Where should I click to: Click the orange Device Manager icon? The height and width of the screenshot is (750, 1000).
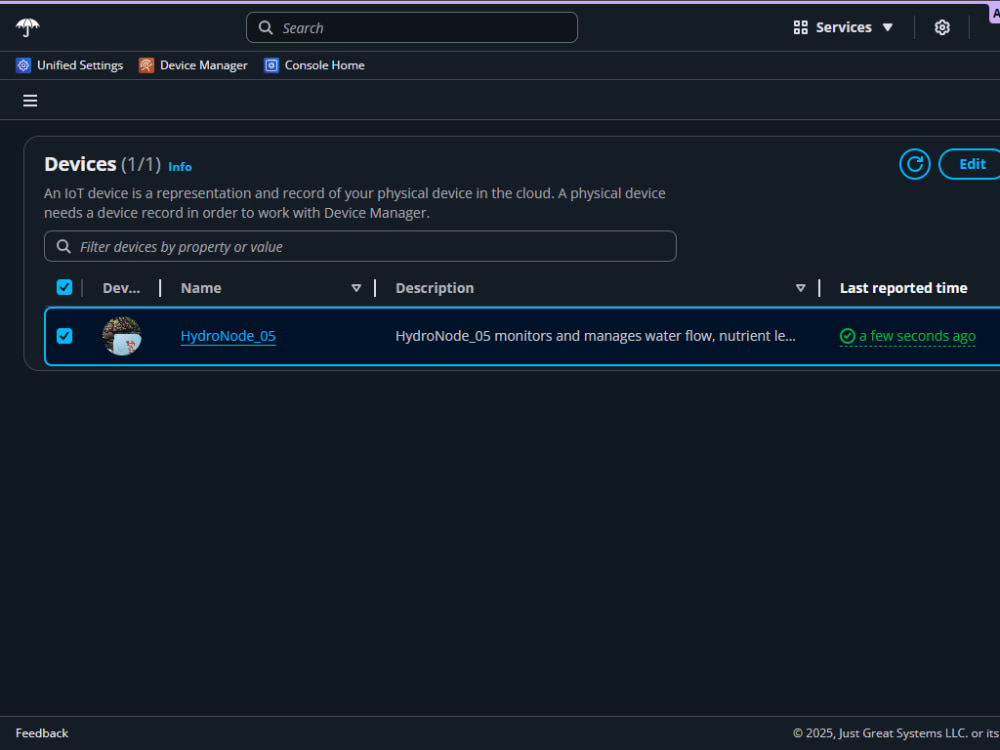tap(146, 65)
